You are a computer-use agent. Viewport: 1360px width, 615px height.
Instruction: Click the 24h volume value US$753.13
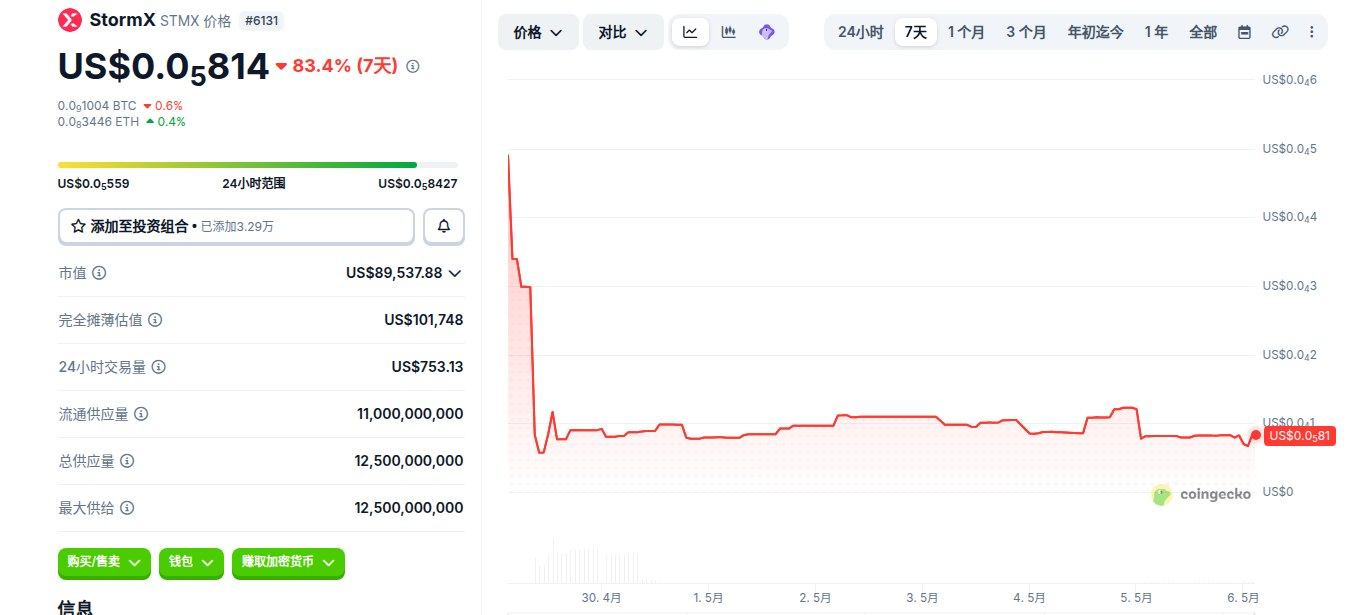427,367
